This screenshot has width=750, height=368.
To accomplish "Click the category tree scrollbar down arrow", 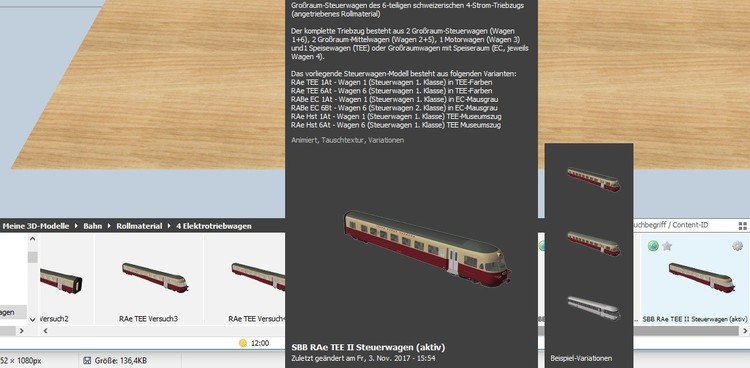I will 32,320.
